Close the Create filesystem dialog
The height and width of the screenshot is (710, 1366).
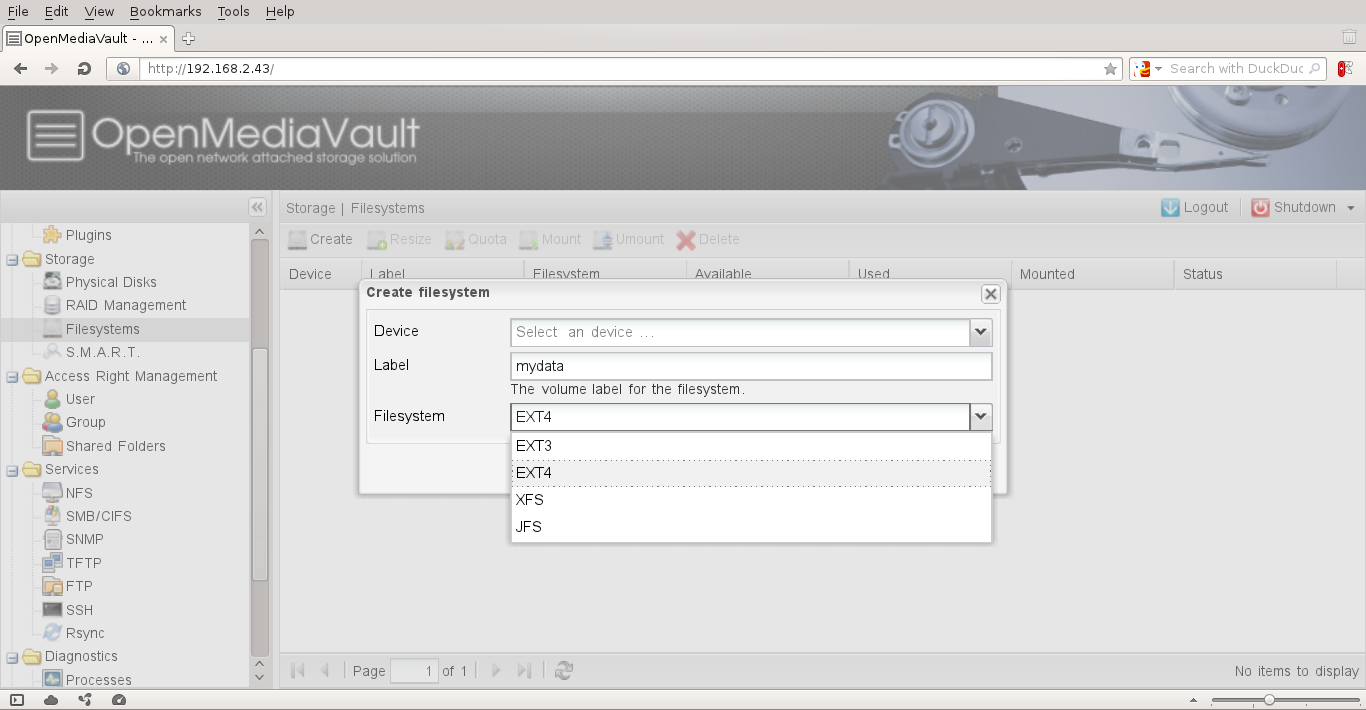click(990, 294)
